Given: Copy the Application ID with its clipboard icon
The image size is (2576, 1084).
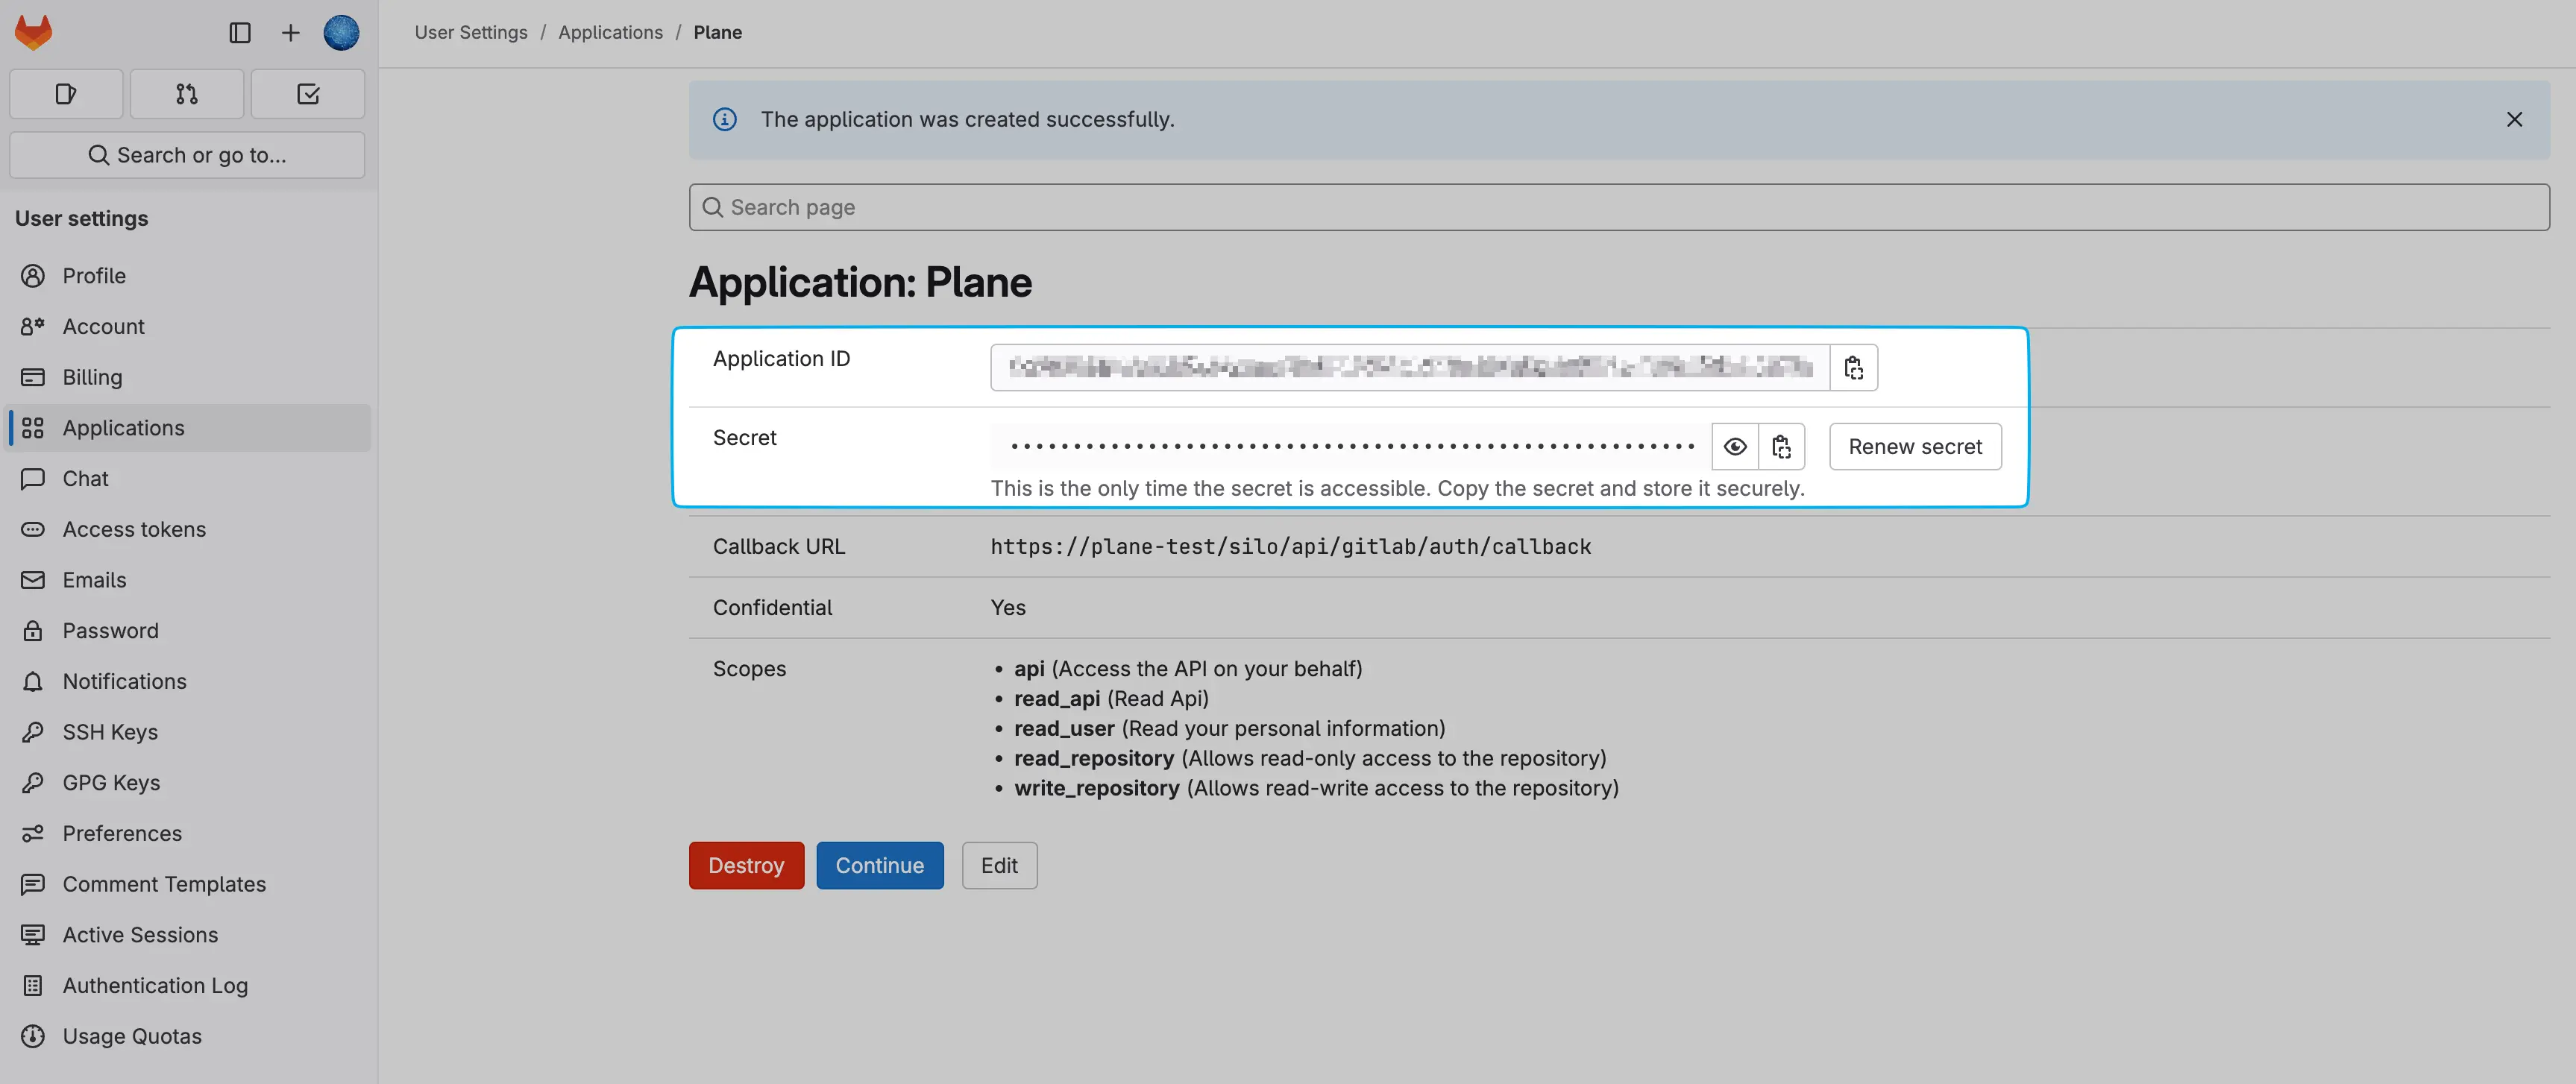Looking at the screenshot, I should [1853, 367].
